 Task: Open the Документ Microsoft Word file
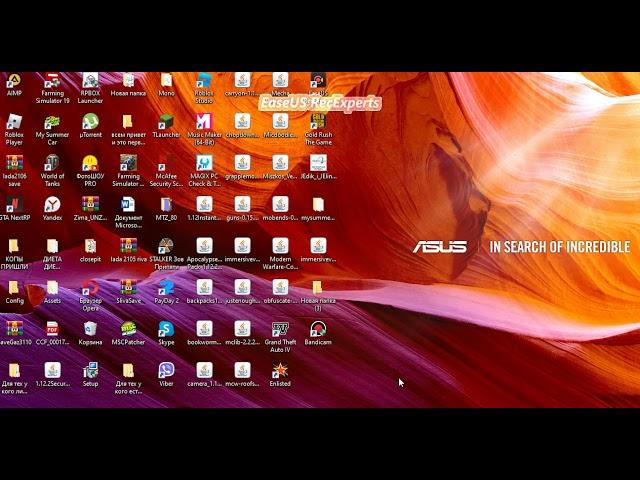[x=128, y=213]
